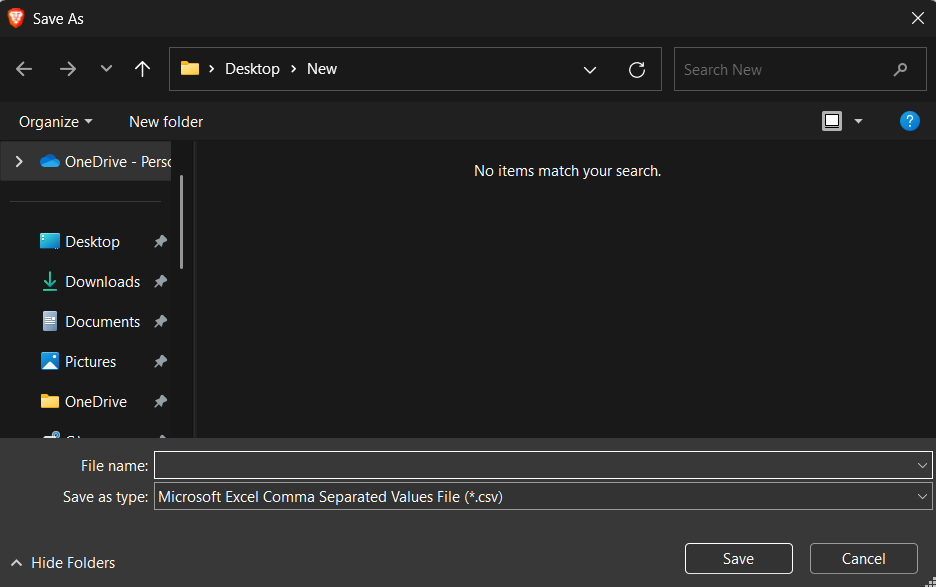The height and width of the screenshot is (587, 936).
Task: Click New folder in toolbar
Action: click(166, 121)
